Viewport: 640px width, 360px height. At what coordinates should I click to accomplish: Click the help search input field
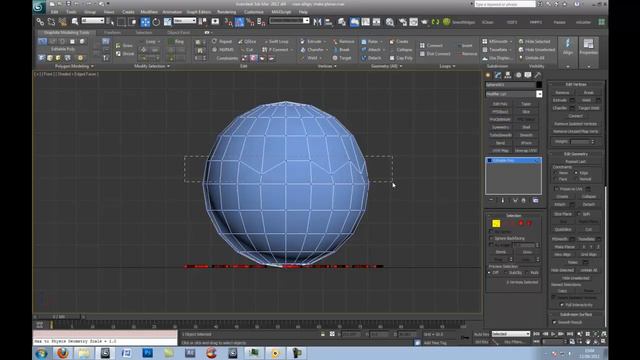click(x=505, y=4)
